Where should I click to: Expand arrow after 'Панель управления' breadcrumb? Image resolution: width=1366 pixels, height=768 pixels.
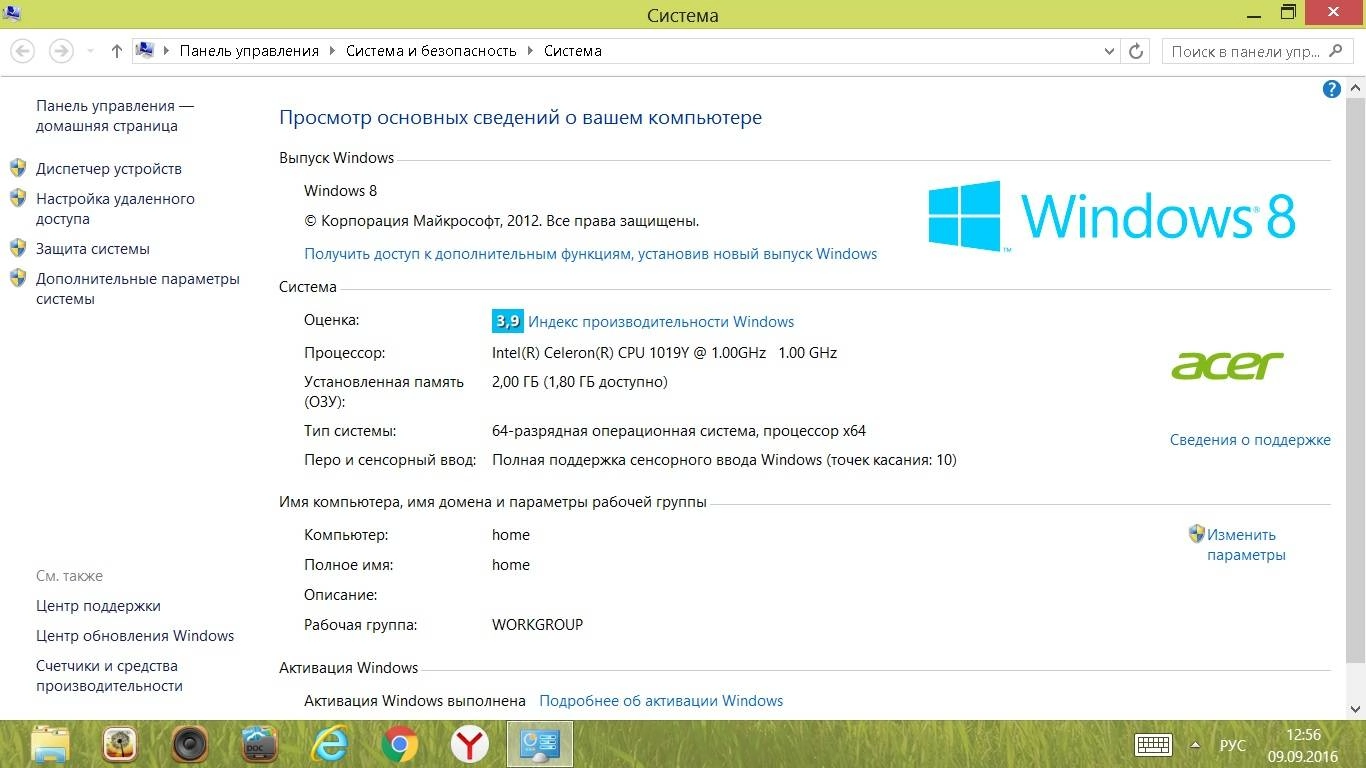pos(333,51)
